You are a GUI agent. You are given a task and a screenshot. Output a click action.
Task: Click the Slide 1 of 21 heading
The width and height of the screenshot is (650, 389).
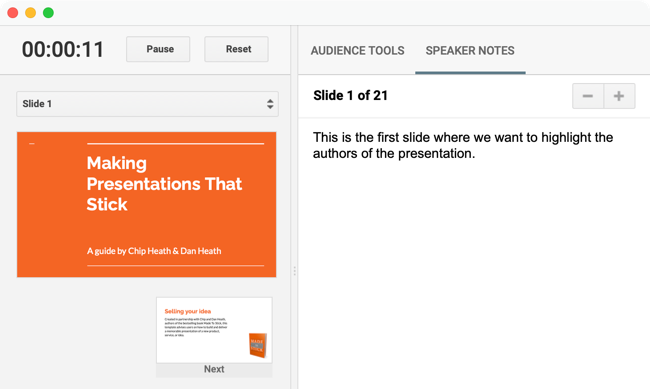350,95
